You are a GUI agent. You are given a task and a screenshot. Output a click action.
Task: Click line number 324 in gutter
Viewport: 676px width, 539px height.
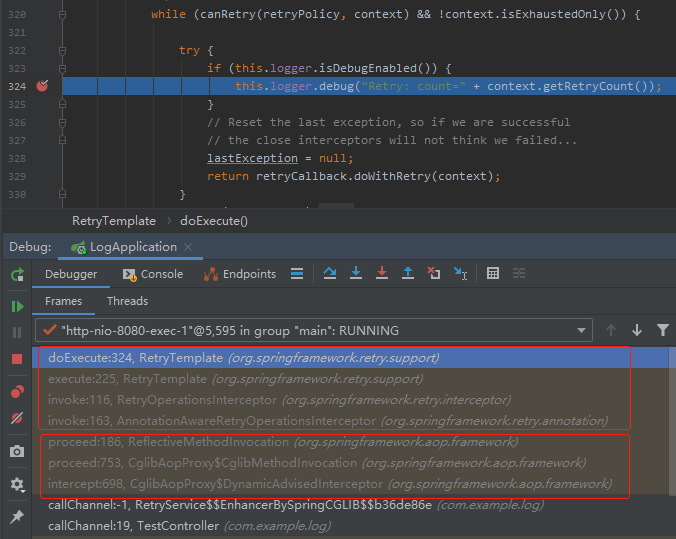[17, 87]
